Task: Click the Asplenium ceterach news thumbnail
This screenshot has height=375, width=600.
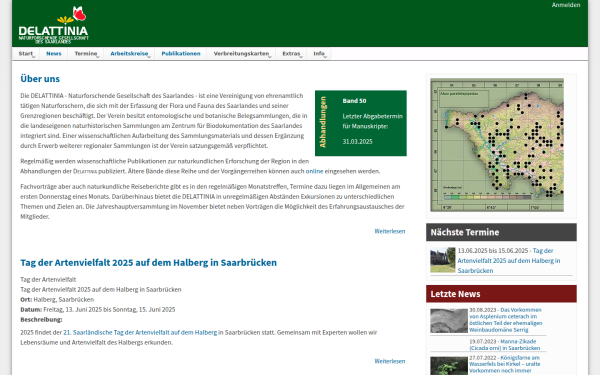Action: pos(449,321)
